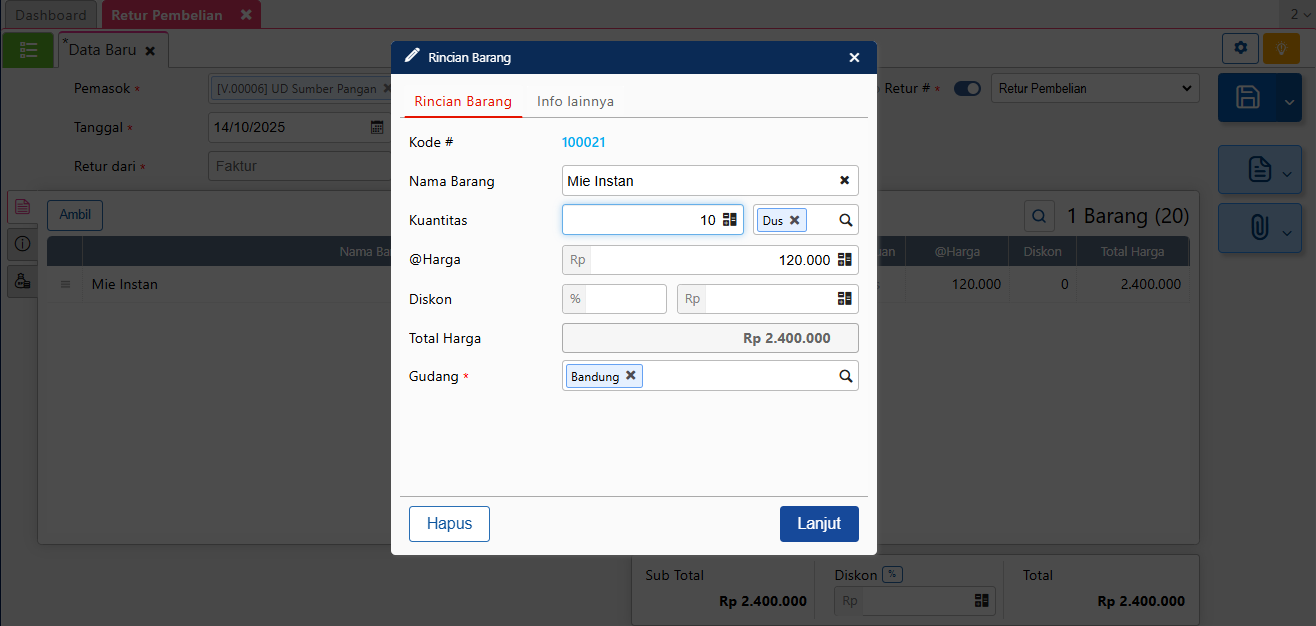This screenshot has height=626, width=1316.
Task: Select the Dashboard tab
Action: (51, 15)
